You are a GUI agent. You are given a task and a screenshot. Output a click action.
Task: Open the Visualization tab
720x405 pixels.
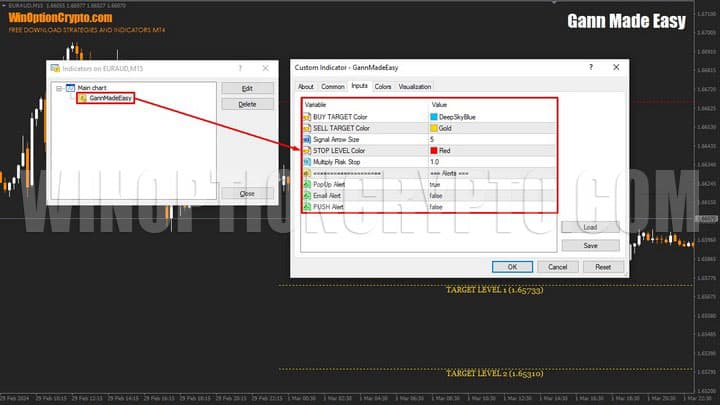pyautogui.click(x=415, y=87)
